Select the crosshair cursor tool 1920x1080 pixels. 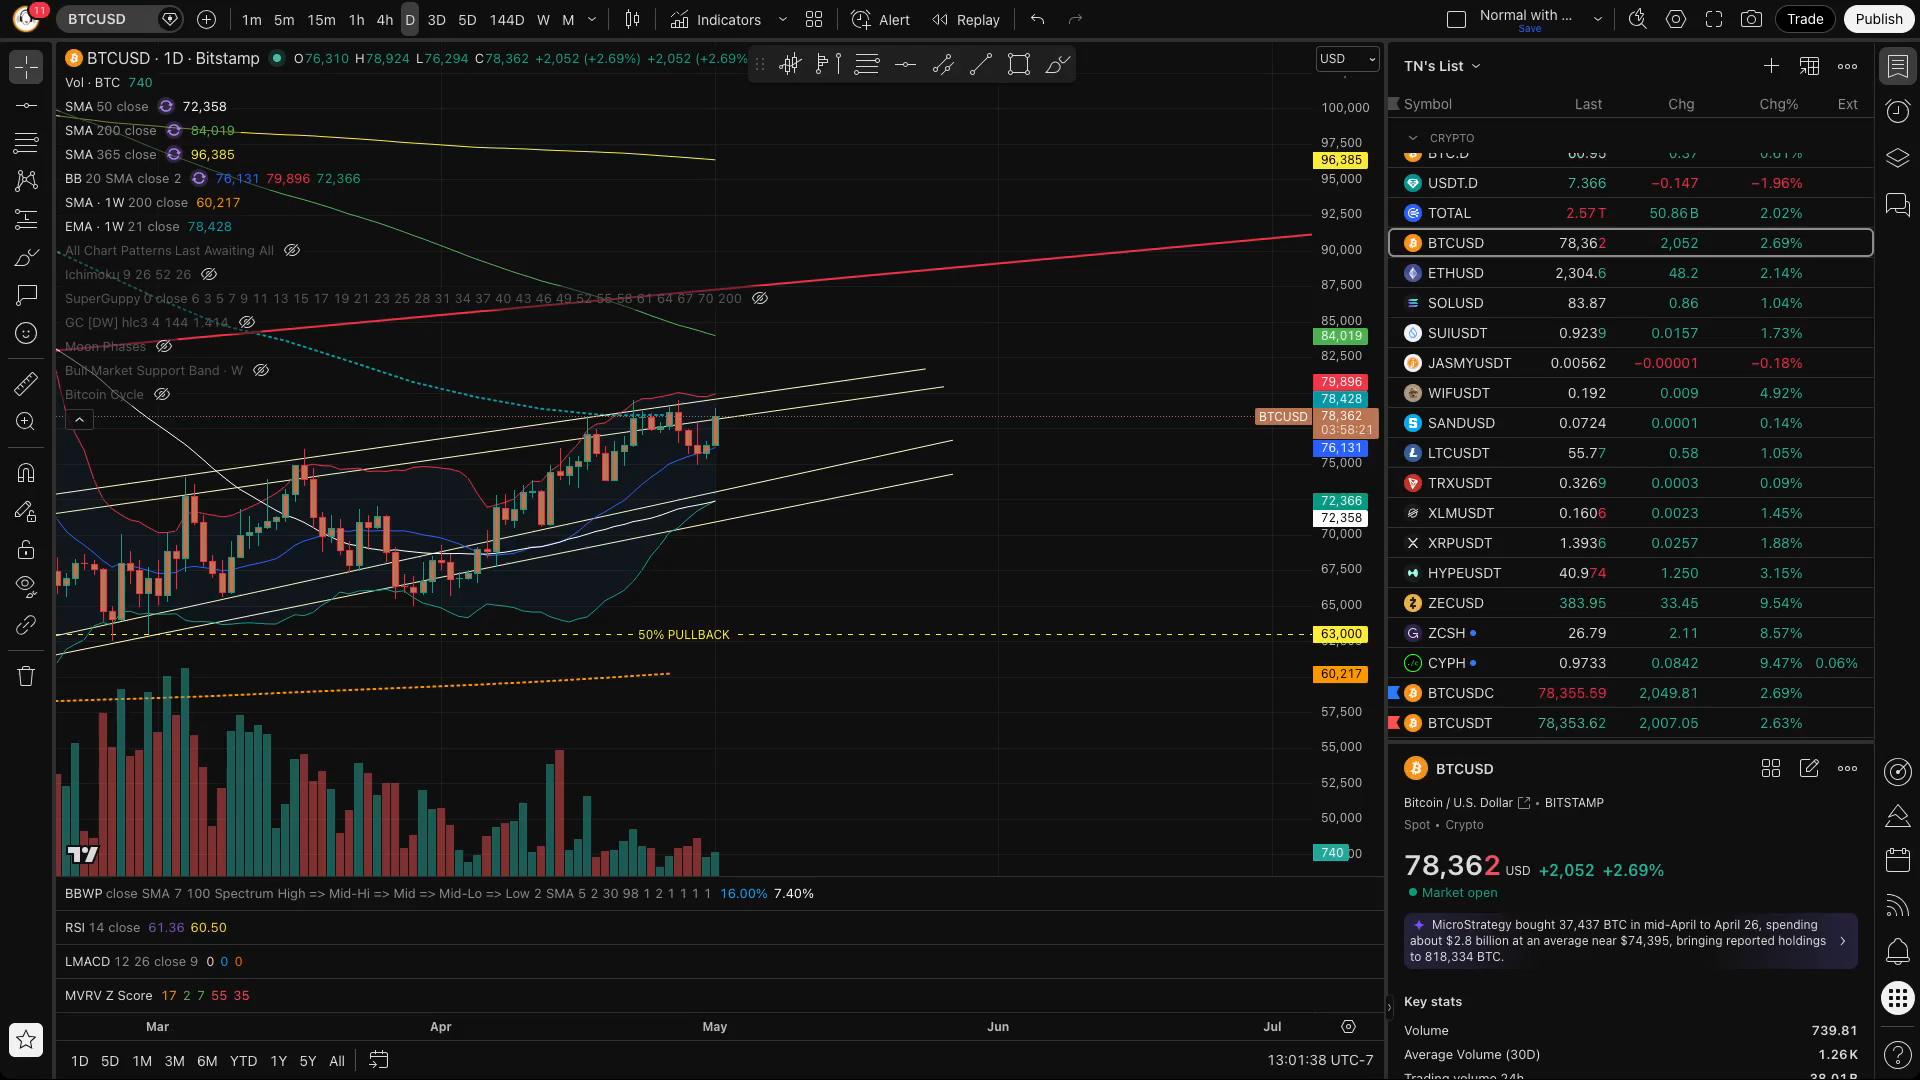(26, 67)
